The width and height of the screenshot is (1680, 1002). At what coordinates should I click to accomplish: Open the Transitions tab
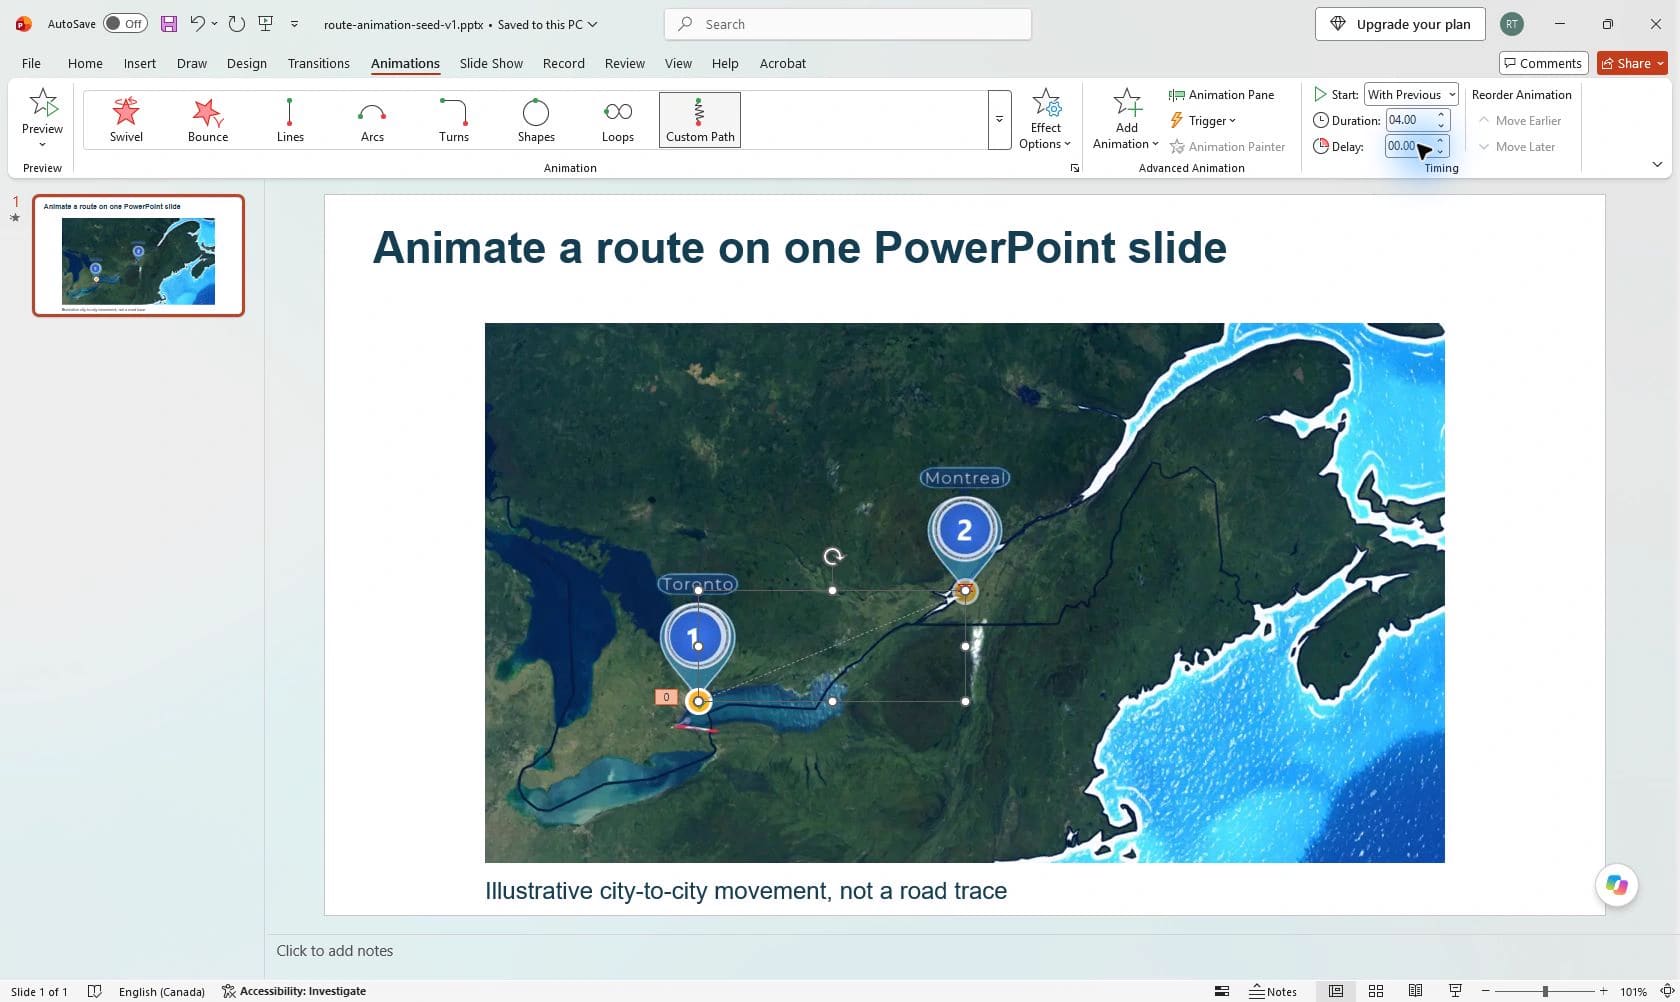318,63
